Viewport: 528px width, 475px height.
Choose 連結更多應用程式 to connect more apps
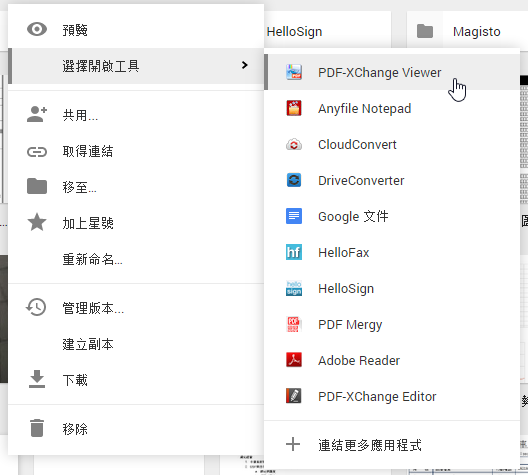[x=392, y=445]
